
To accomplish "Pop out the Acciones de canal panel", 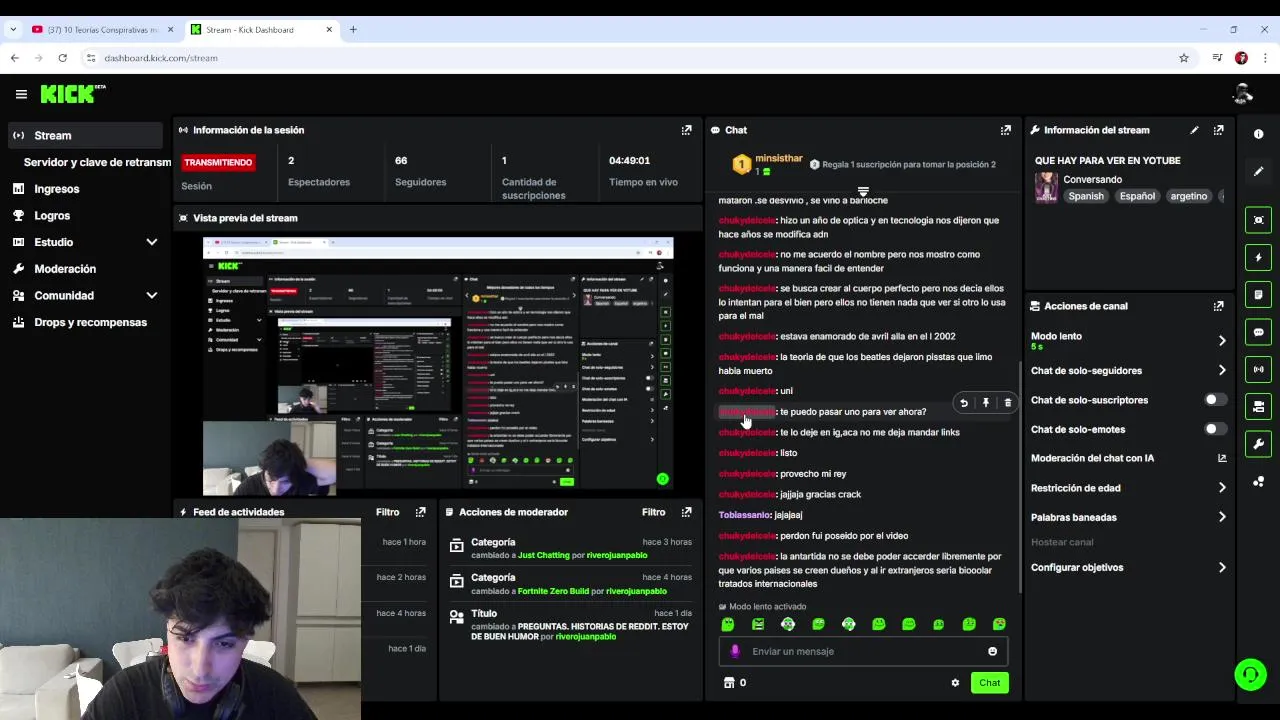I will (x=1218, y=306).
